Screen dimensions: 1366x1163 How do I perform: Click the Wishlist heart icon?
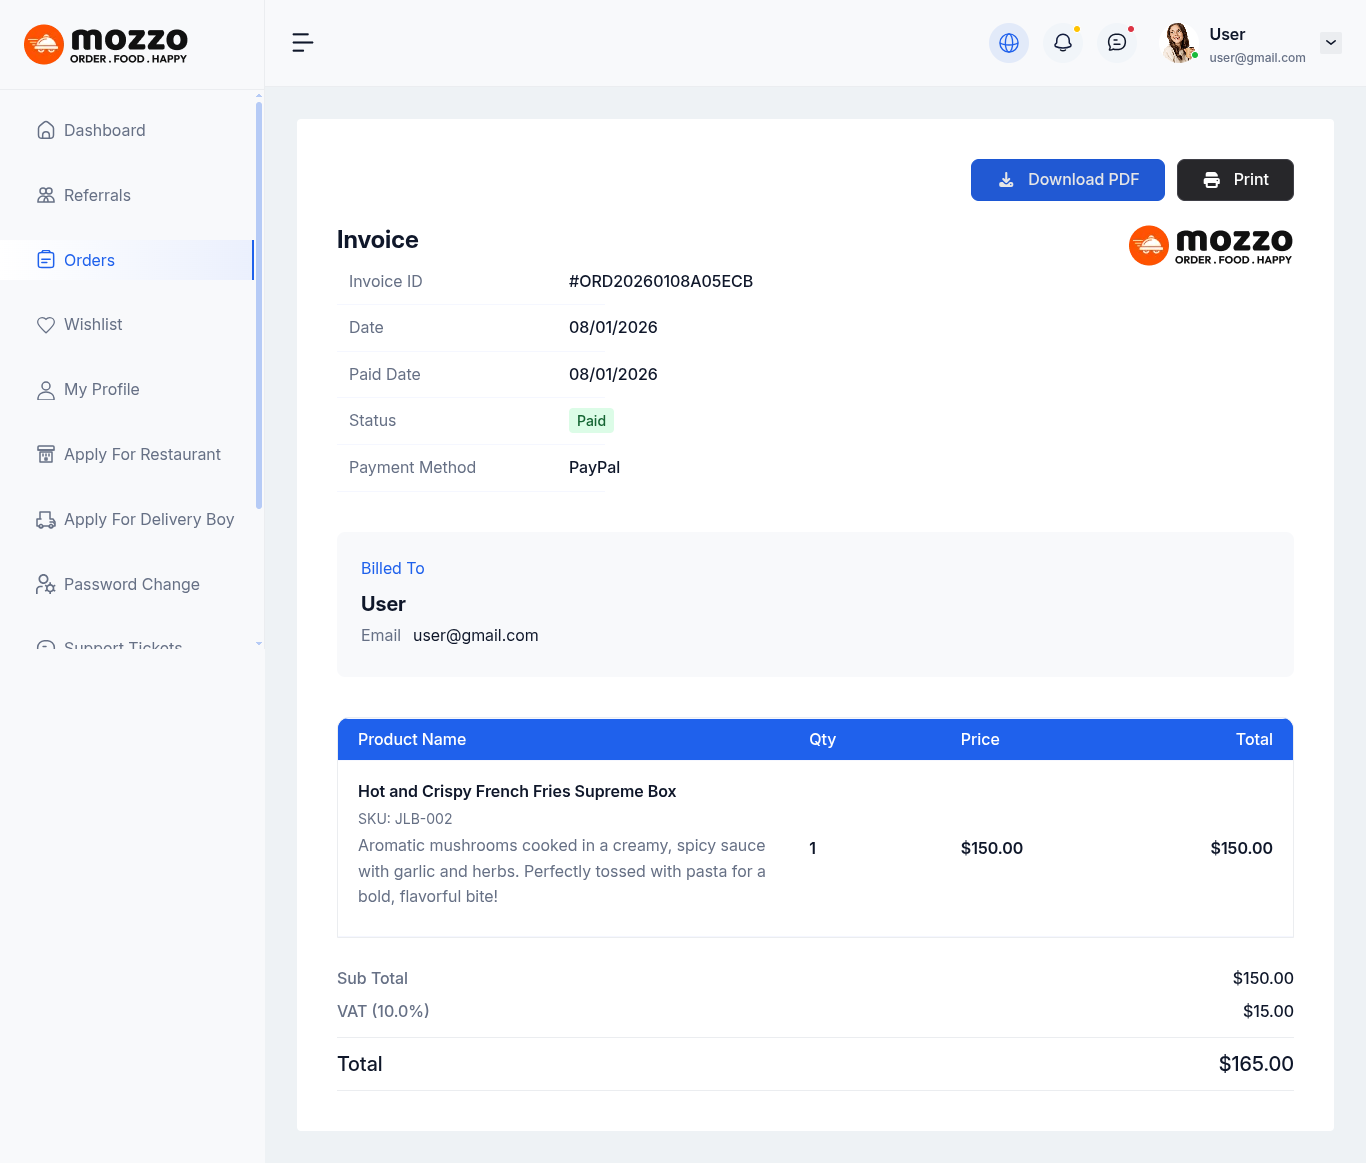[46, 325]
